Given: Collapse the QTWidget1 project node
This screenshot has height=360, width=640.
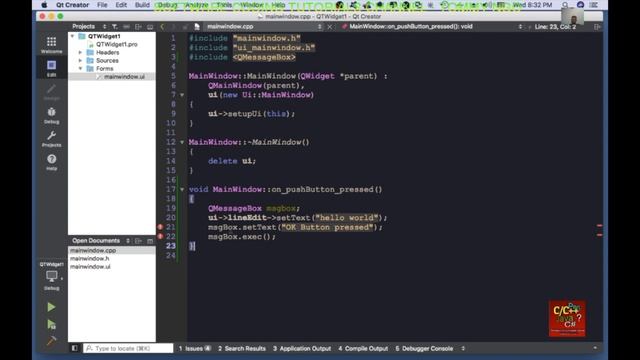Looking at the screenshot, I should pyautogui.click(x=73, y=36).
